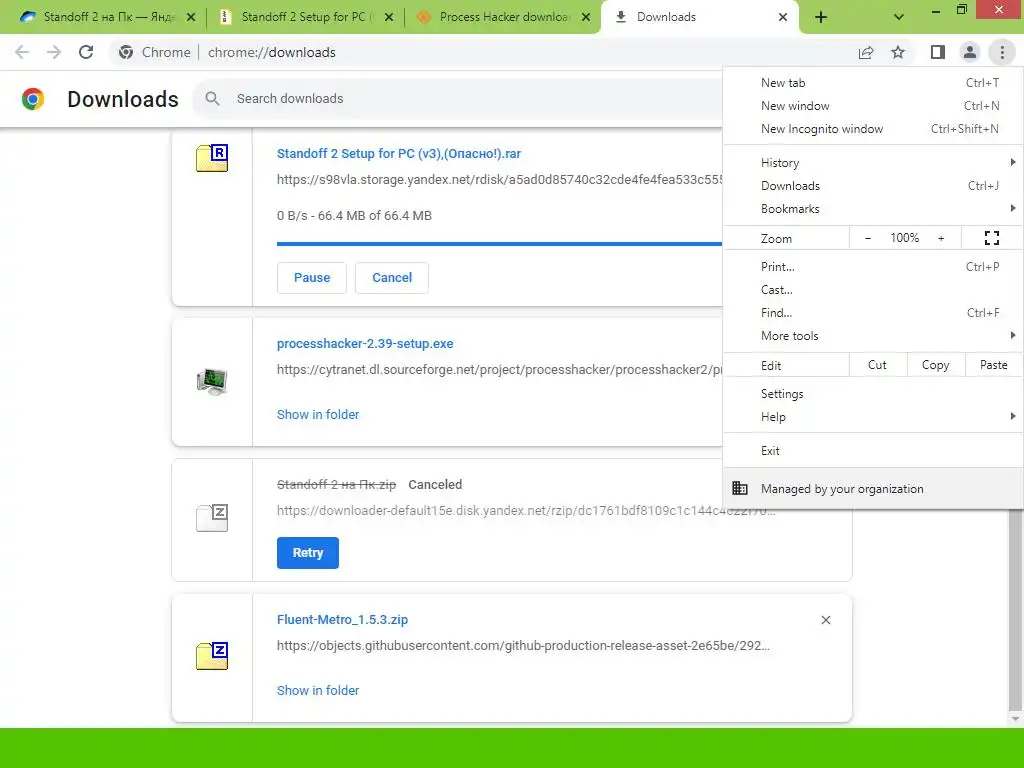Expand the Help submenu
Image resolution: width=1024 pixels, height=768 pixels.
(x=873, y=417)
